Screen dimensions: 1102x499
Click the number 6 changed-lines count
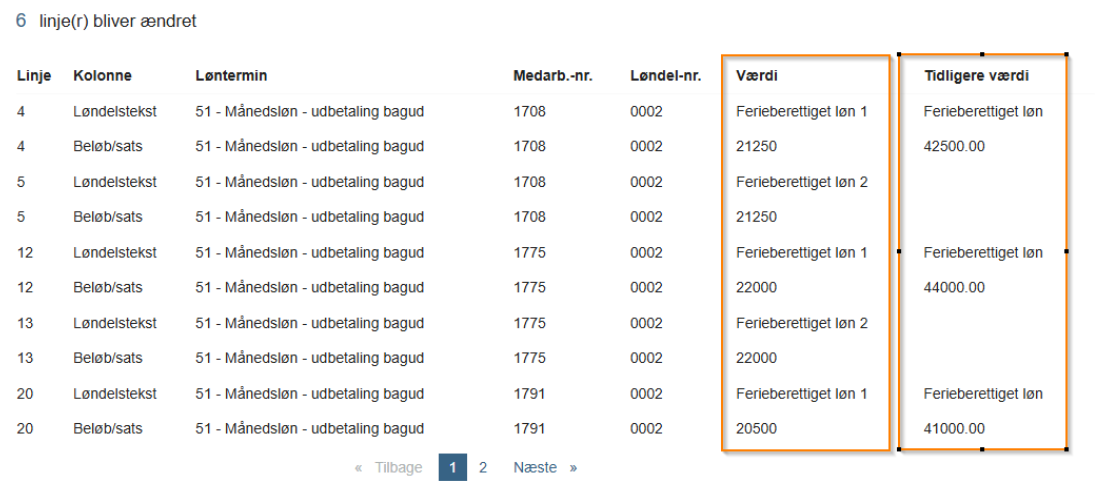pos(21,21)
